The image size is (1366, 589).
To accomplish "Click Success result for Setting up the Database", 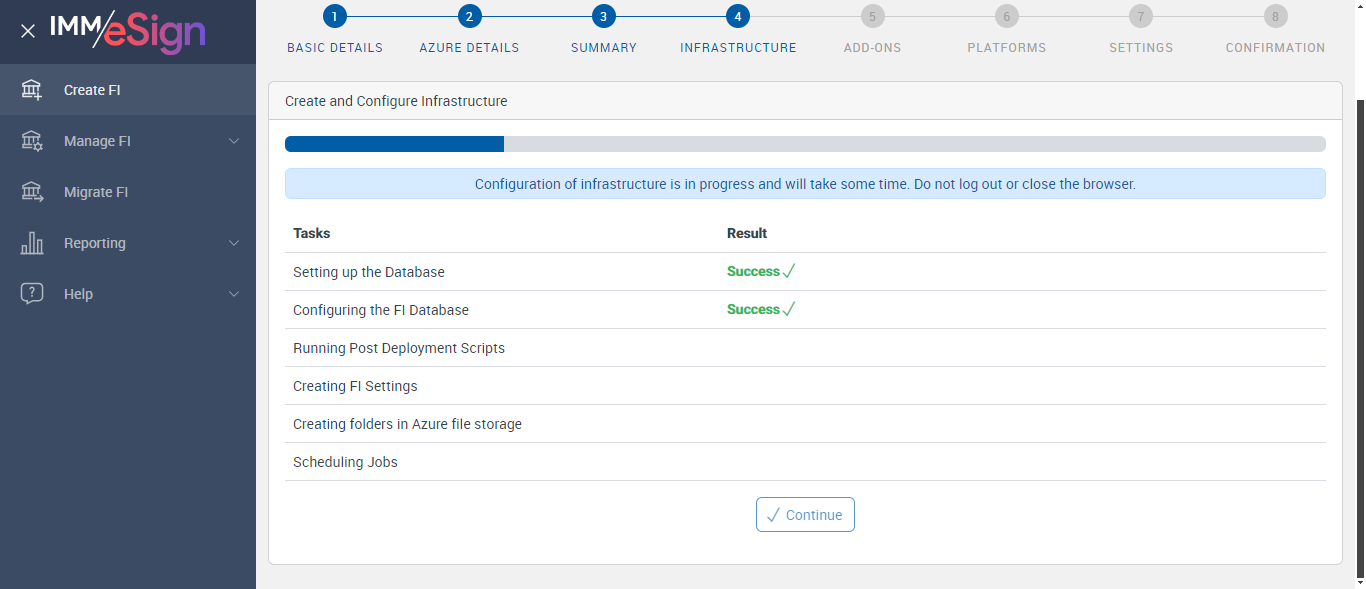I will (x=761, y=272).
